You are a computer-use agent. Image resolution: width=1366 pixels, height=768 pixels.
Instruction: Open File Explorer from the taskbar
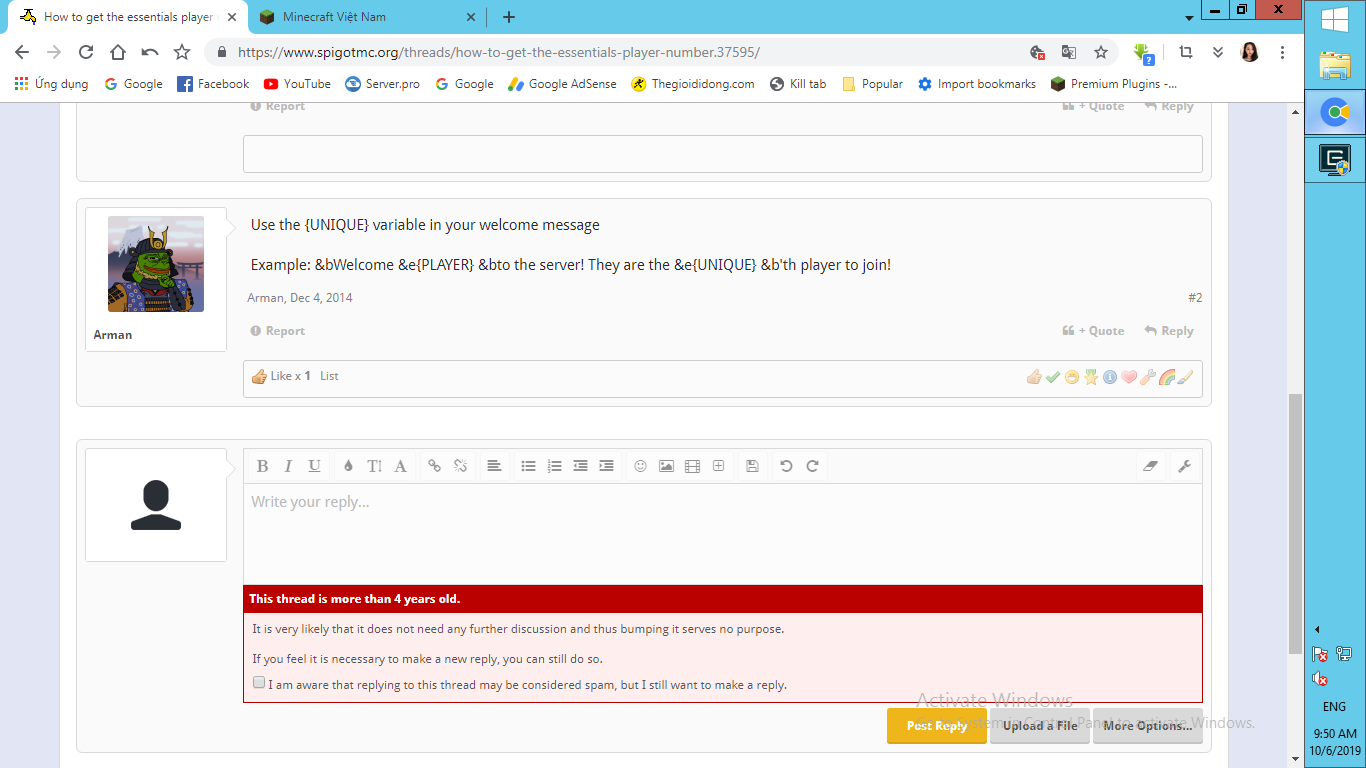1335,65
